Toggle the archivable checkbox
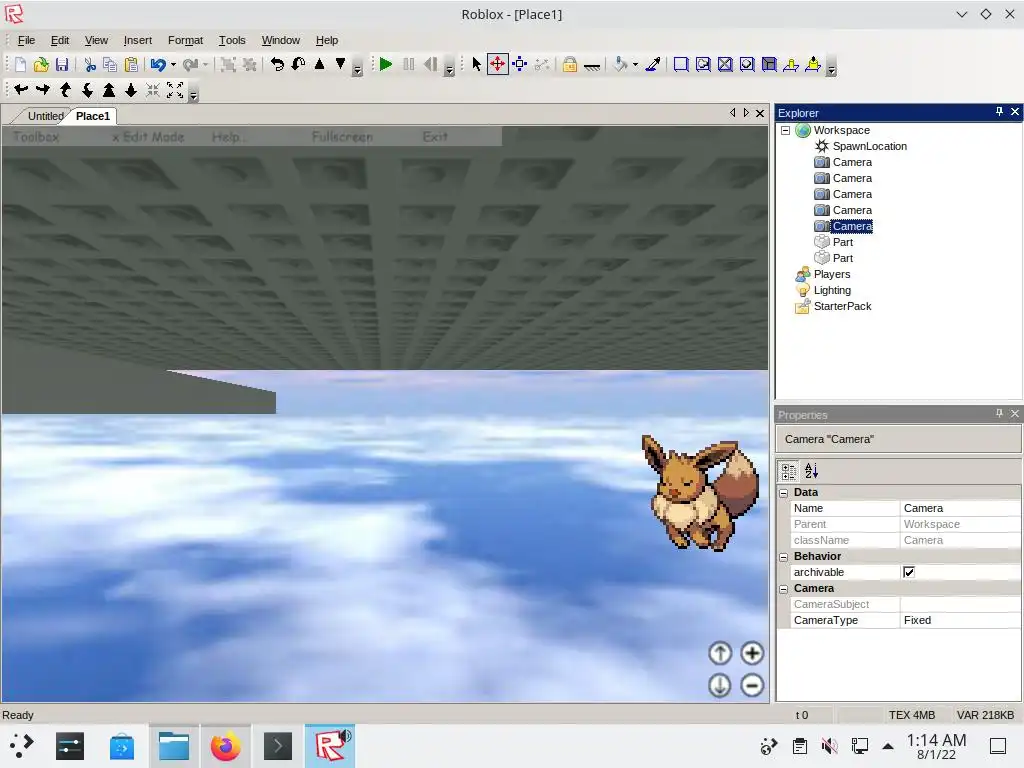Viewport: 1024px width, 768px height. pos(908,572)
